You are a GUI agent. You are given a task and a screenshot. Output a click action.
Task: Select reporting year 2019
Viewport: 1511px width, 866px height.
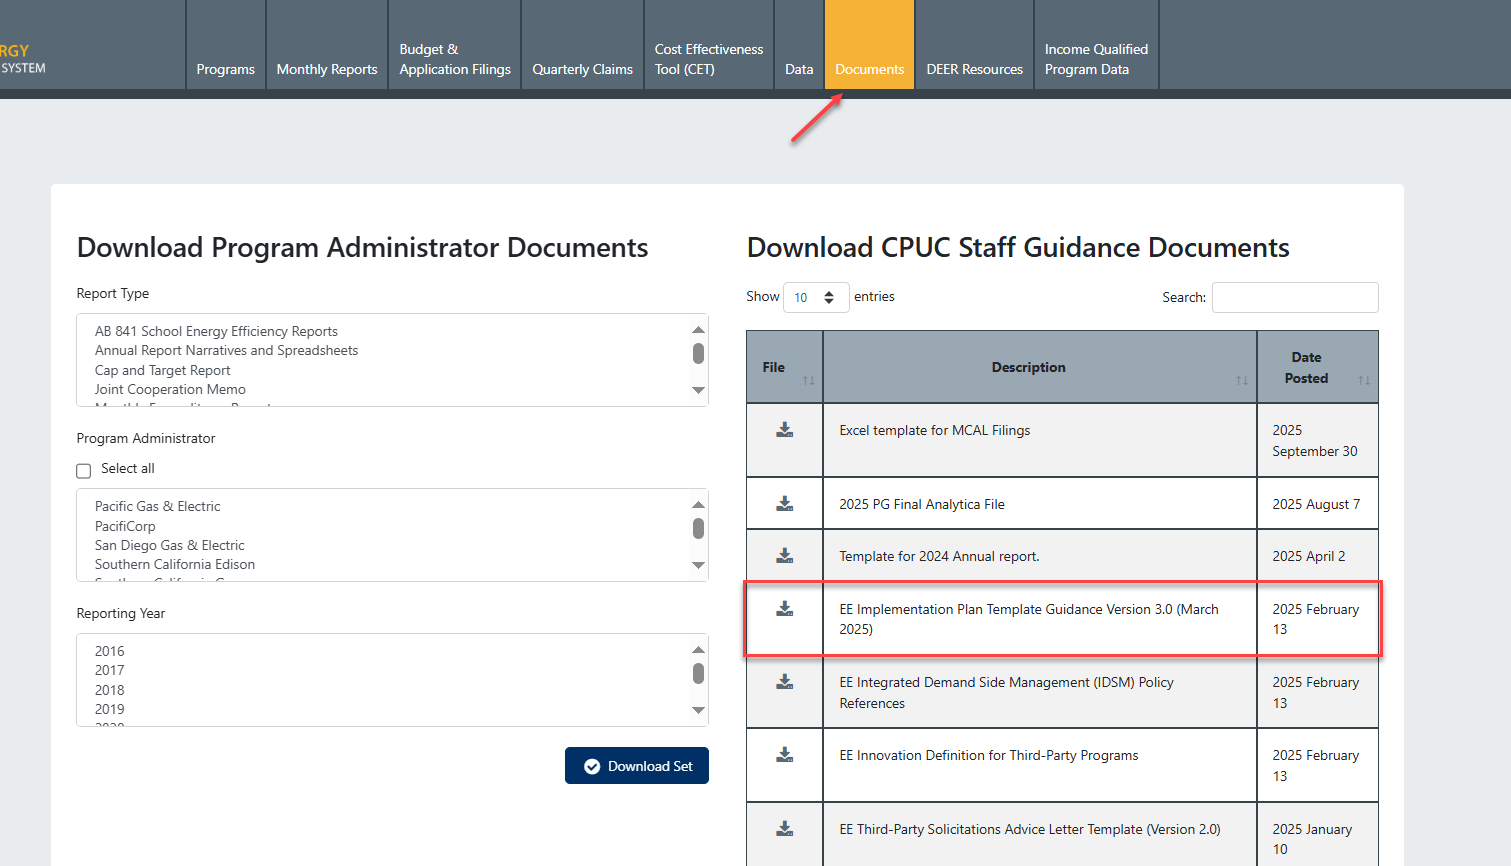tap(110, 709)
